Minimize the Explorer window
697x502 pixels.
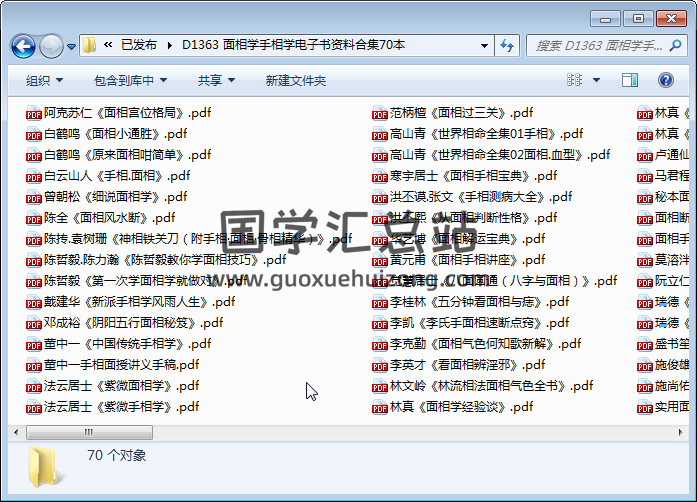click(605, 19)
